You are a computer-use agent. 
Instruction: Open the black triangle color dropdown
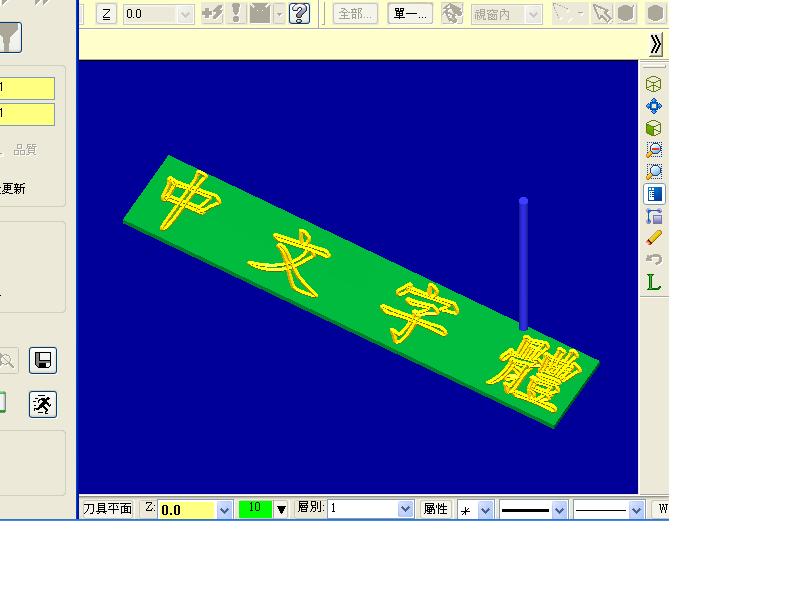click(x=281, y=509)
